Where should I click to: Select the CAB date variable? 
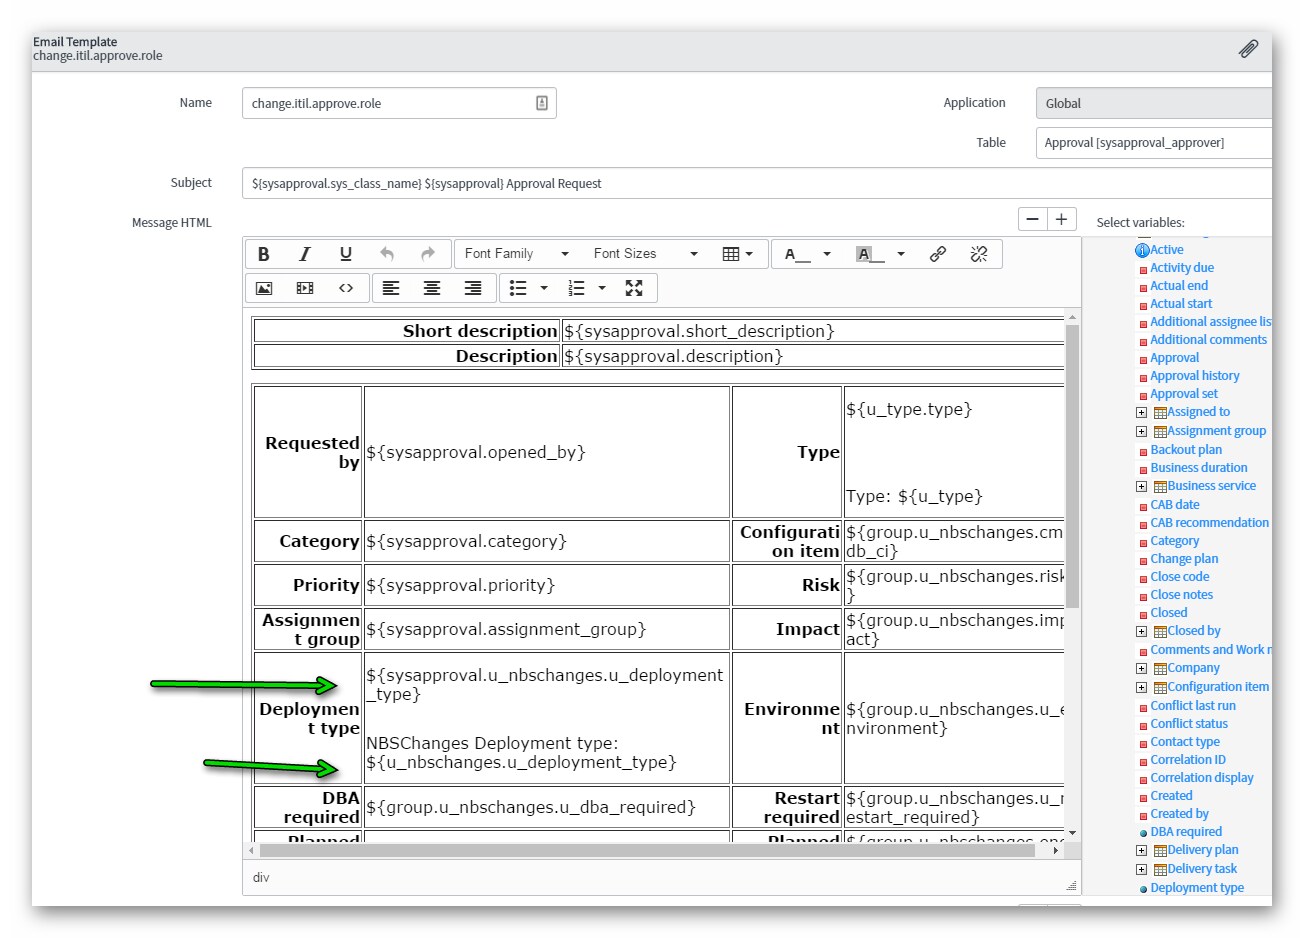[1175, 505]
